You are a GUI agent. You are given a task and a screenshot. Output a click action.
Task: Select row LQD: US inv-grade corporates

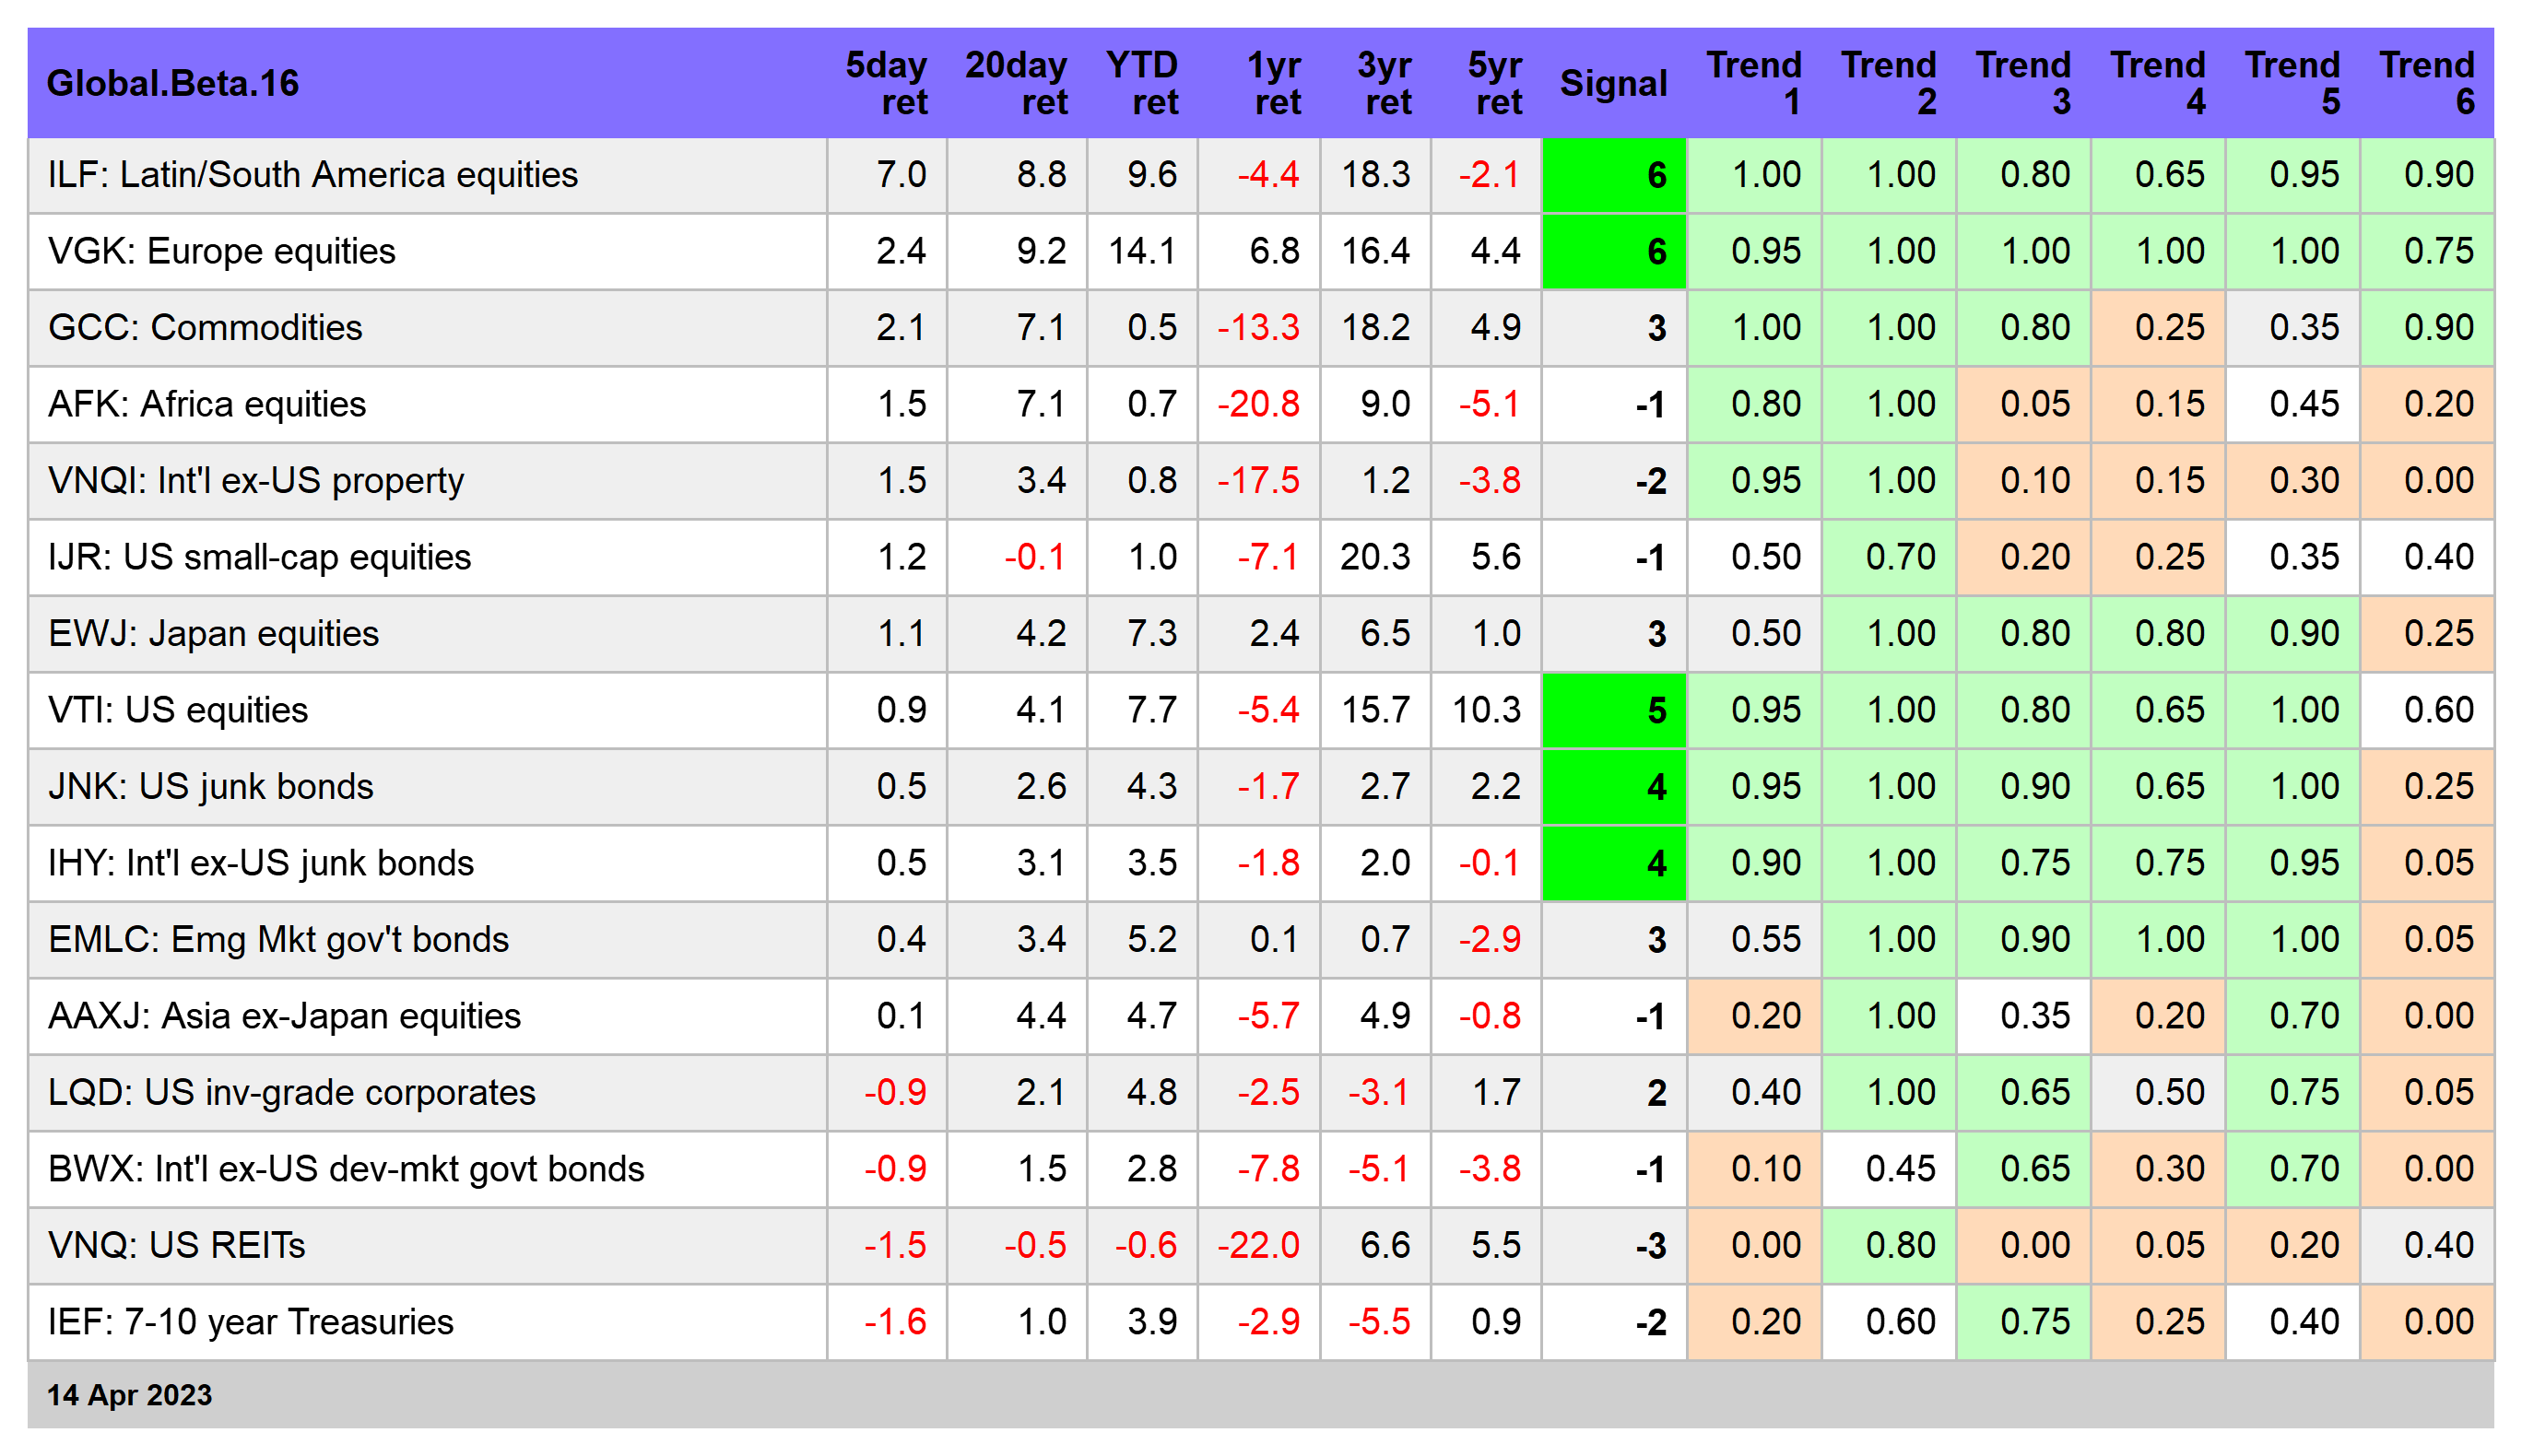pos(1261,1093)
